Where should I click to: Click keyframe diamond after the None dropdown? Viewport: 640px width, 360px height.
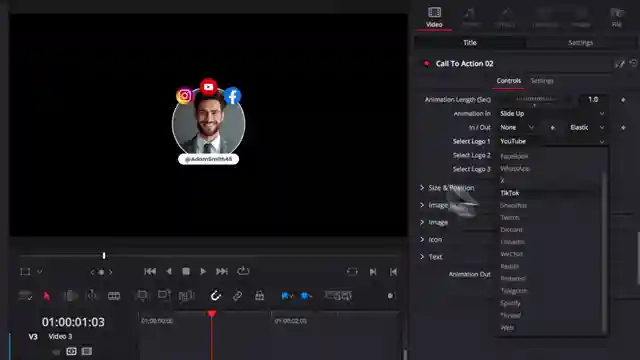click(x=552, y=128)
